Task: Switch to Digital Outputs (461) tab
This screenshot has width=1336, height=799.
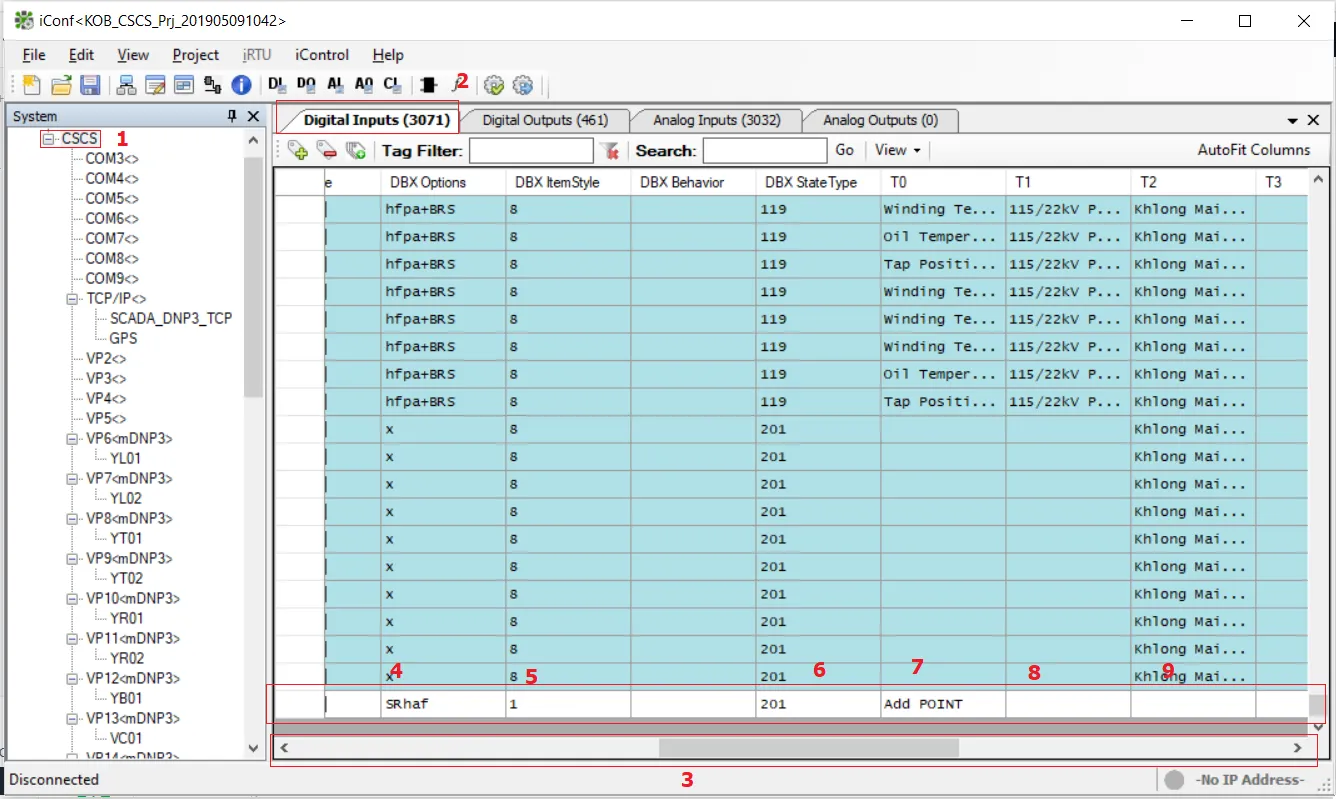Action: (545, 120)
